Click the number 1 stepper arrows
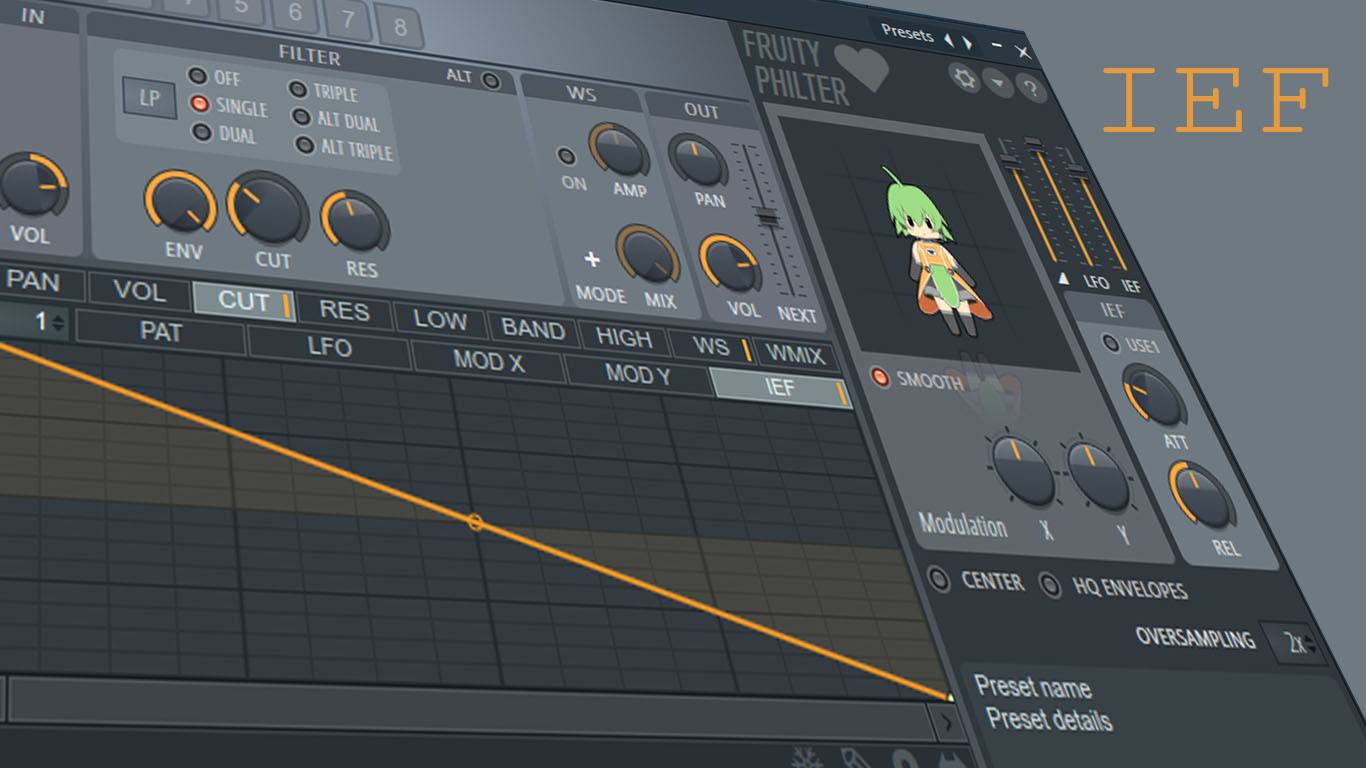 59,323
